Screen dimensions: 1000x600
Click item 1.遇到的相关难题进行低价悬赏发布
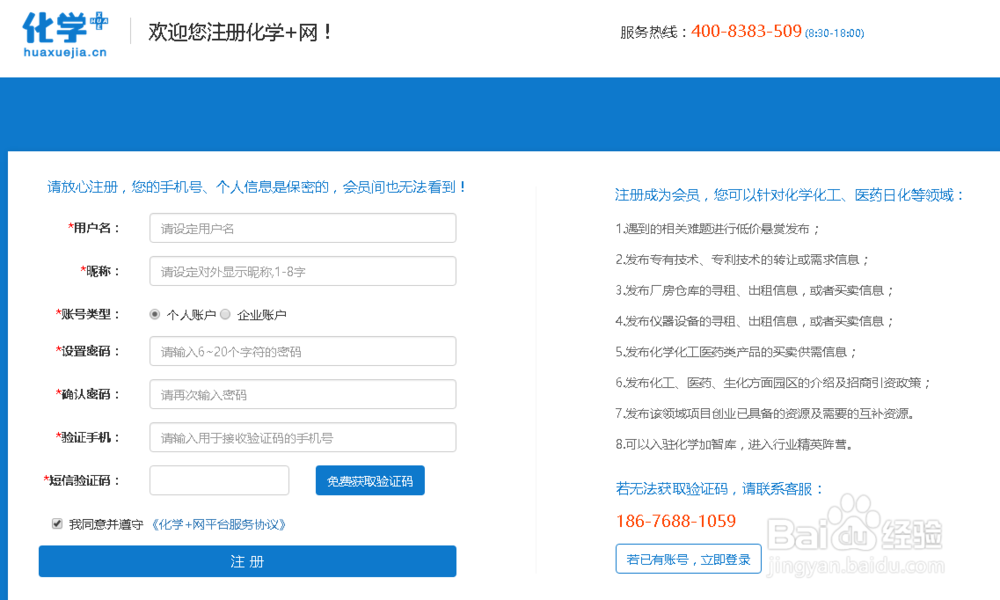717,229
